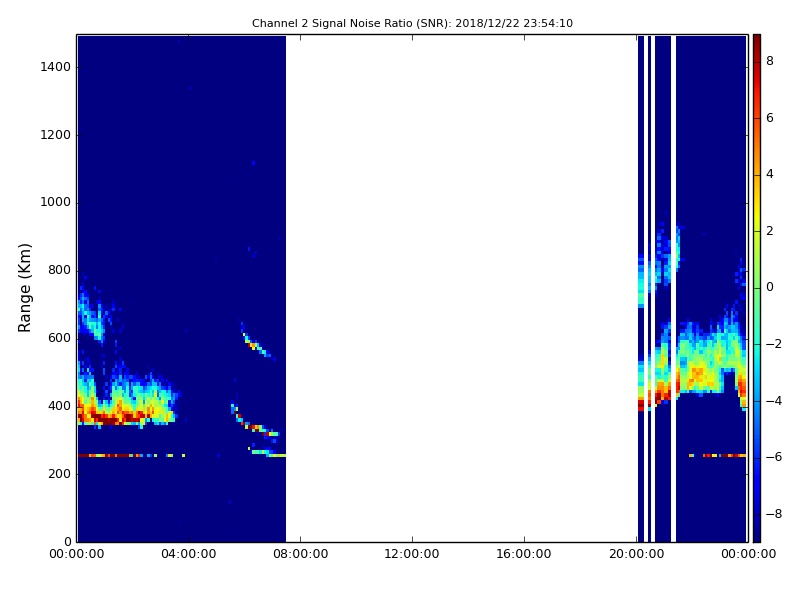This screenshot has width=800, height=600.
Task: Click the 'Range (Km)' y-axis label
Action: [x=24, y=288]
